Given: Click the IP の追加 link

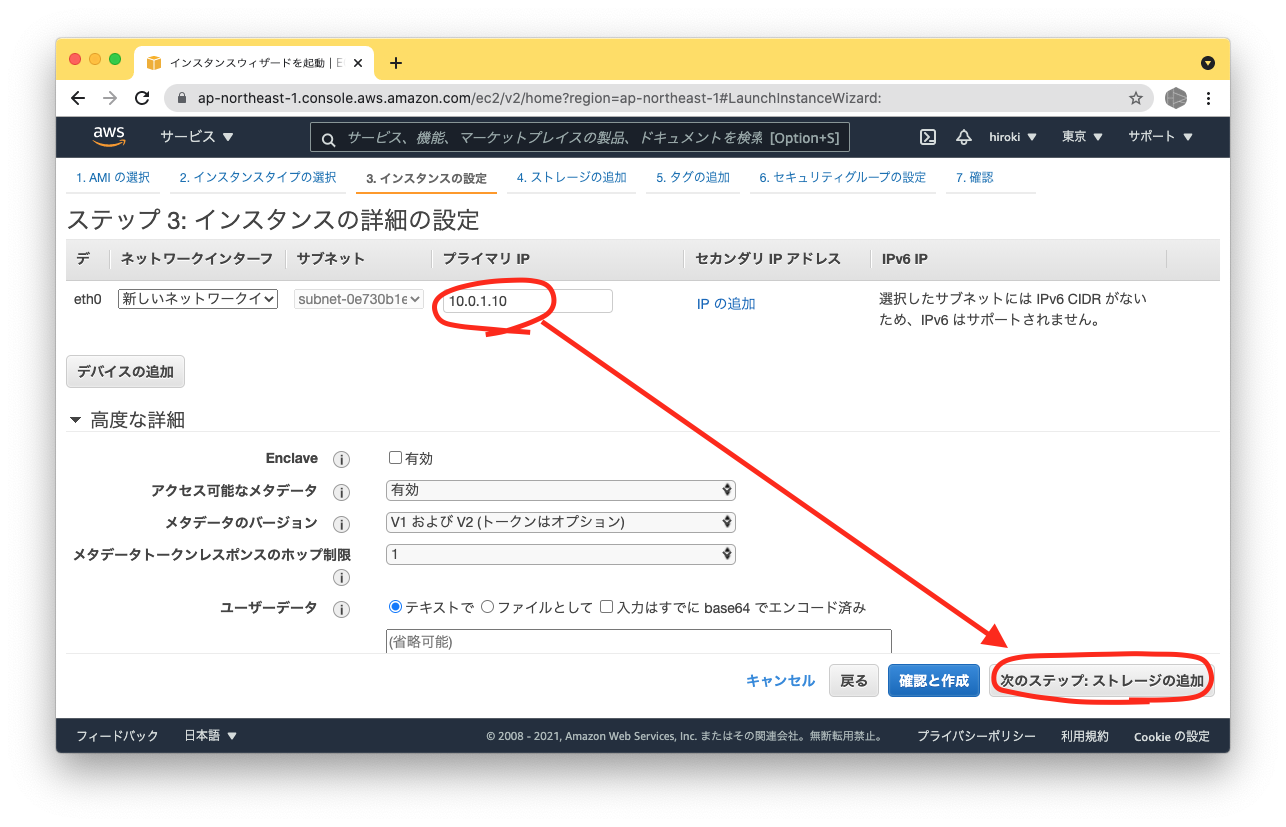Looking at the screenshot, I should 726,303.
